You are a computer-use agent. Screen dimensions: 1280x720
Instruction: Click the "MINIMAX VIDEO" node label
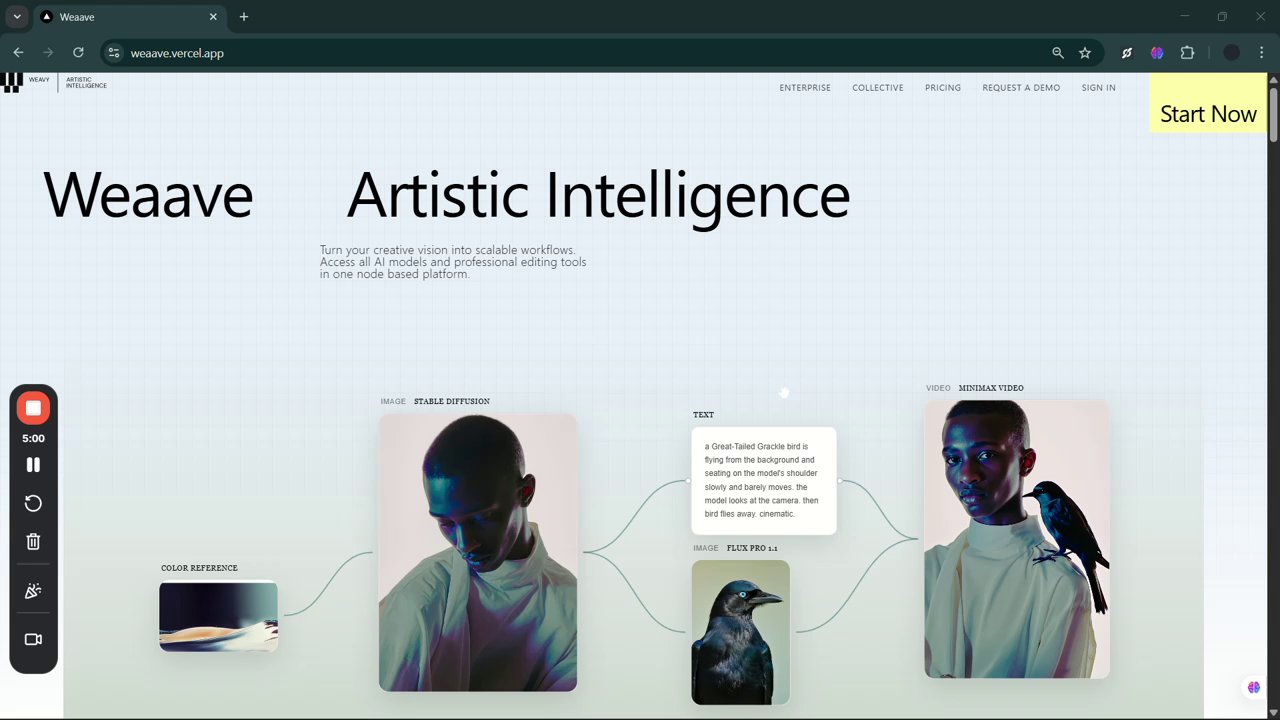tap(991, 388)
